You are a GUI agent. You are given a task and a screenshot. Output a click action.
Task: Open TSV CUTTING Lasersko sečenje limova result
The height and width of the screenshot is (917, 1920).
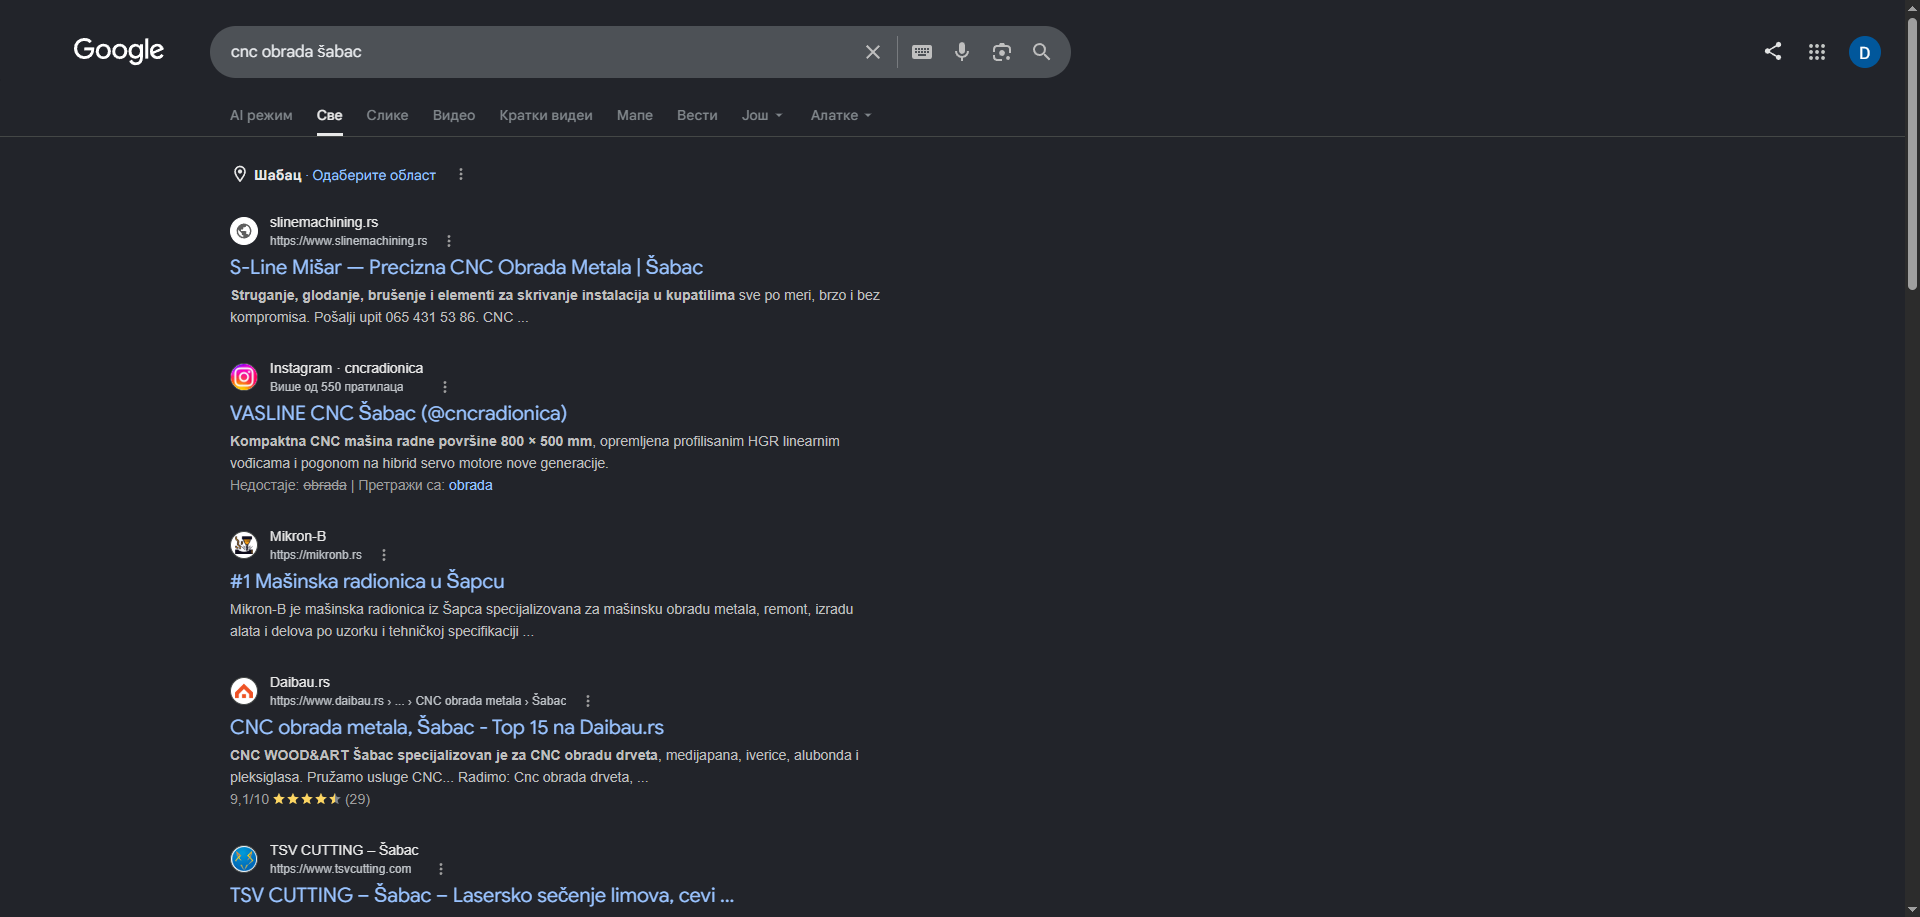pyautogui.click(x=482, y=895)
